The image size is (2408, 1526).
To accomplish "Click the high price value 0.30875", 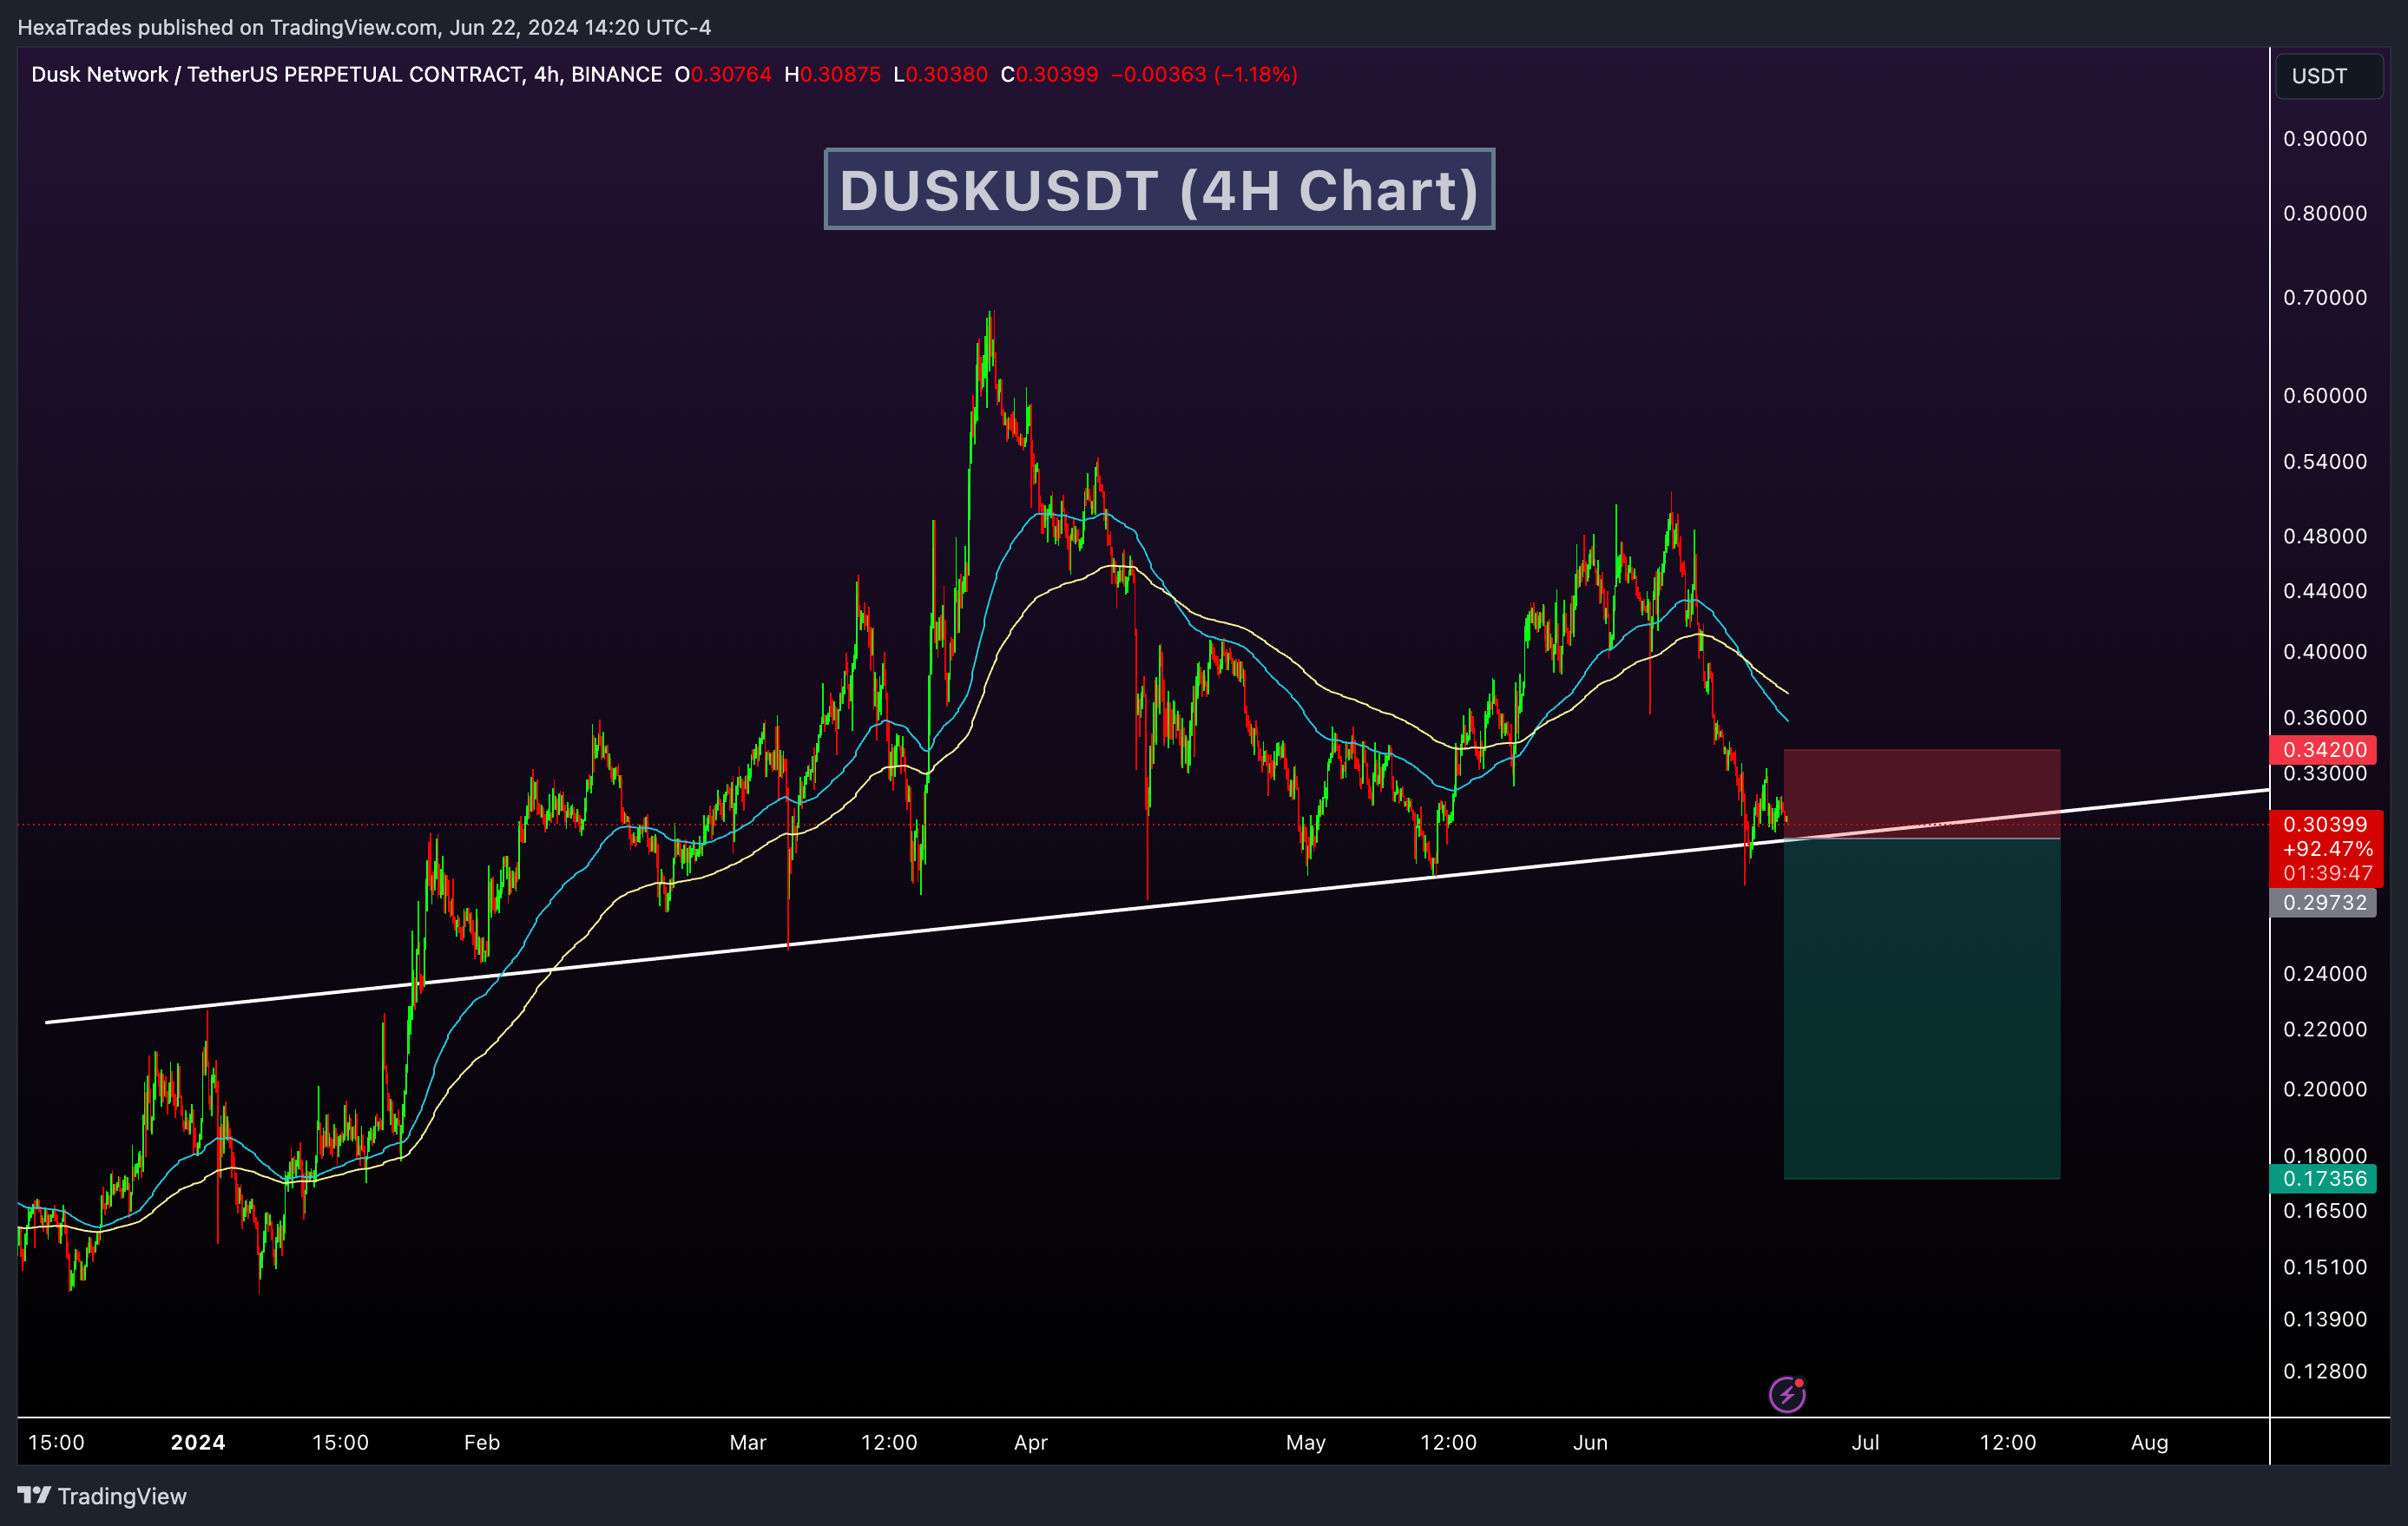I will click(840, 74).
